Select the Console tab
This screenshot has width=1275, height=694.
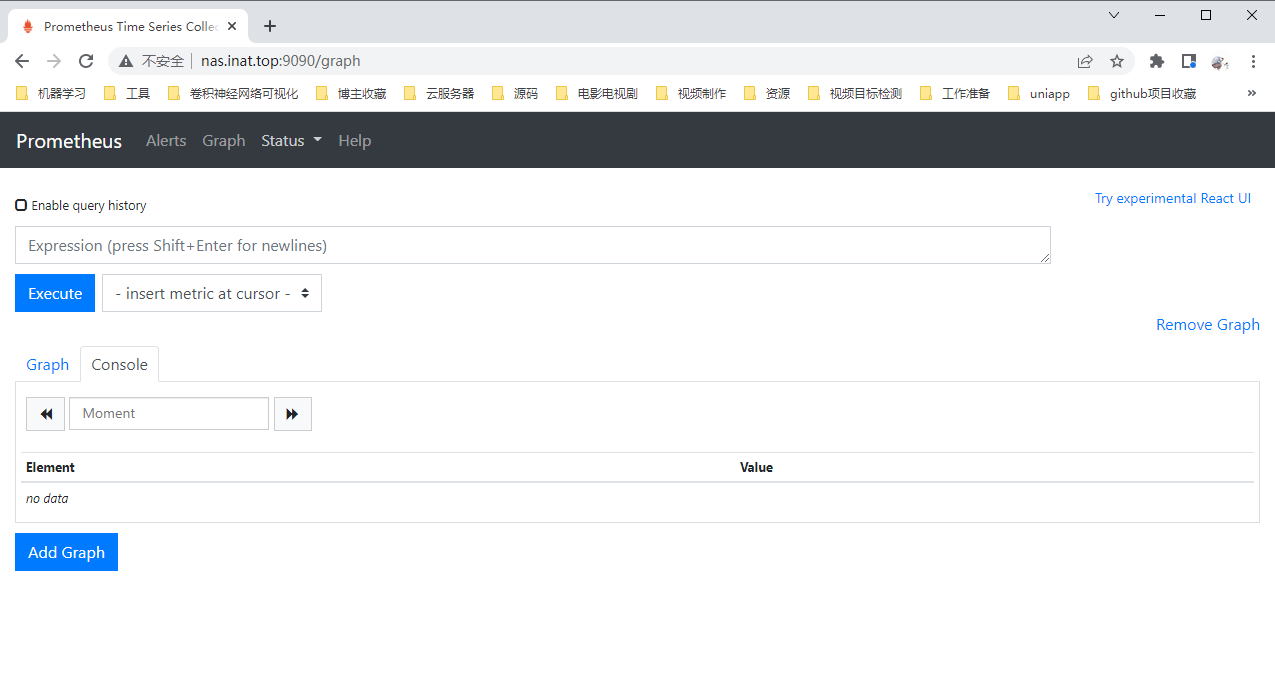tap(119, 364)
